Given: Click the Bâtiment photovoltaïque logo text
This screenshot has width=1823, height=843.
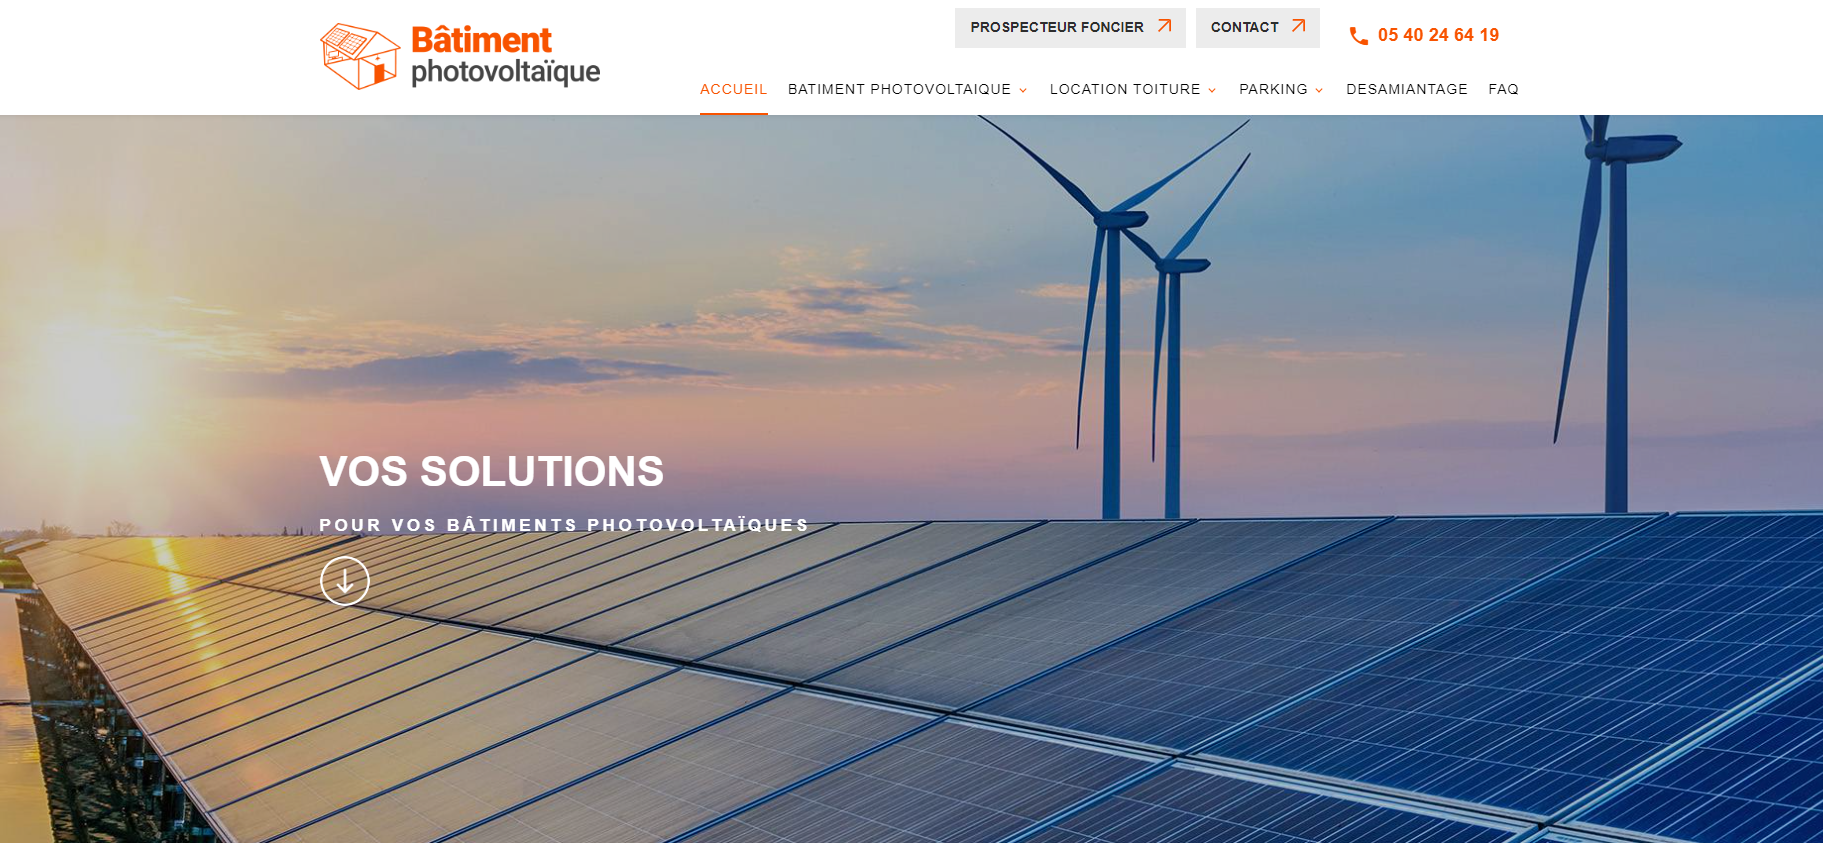Looking at the screenshot, I should [505, 56].
